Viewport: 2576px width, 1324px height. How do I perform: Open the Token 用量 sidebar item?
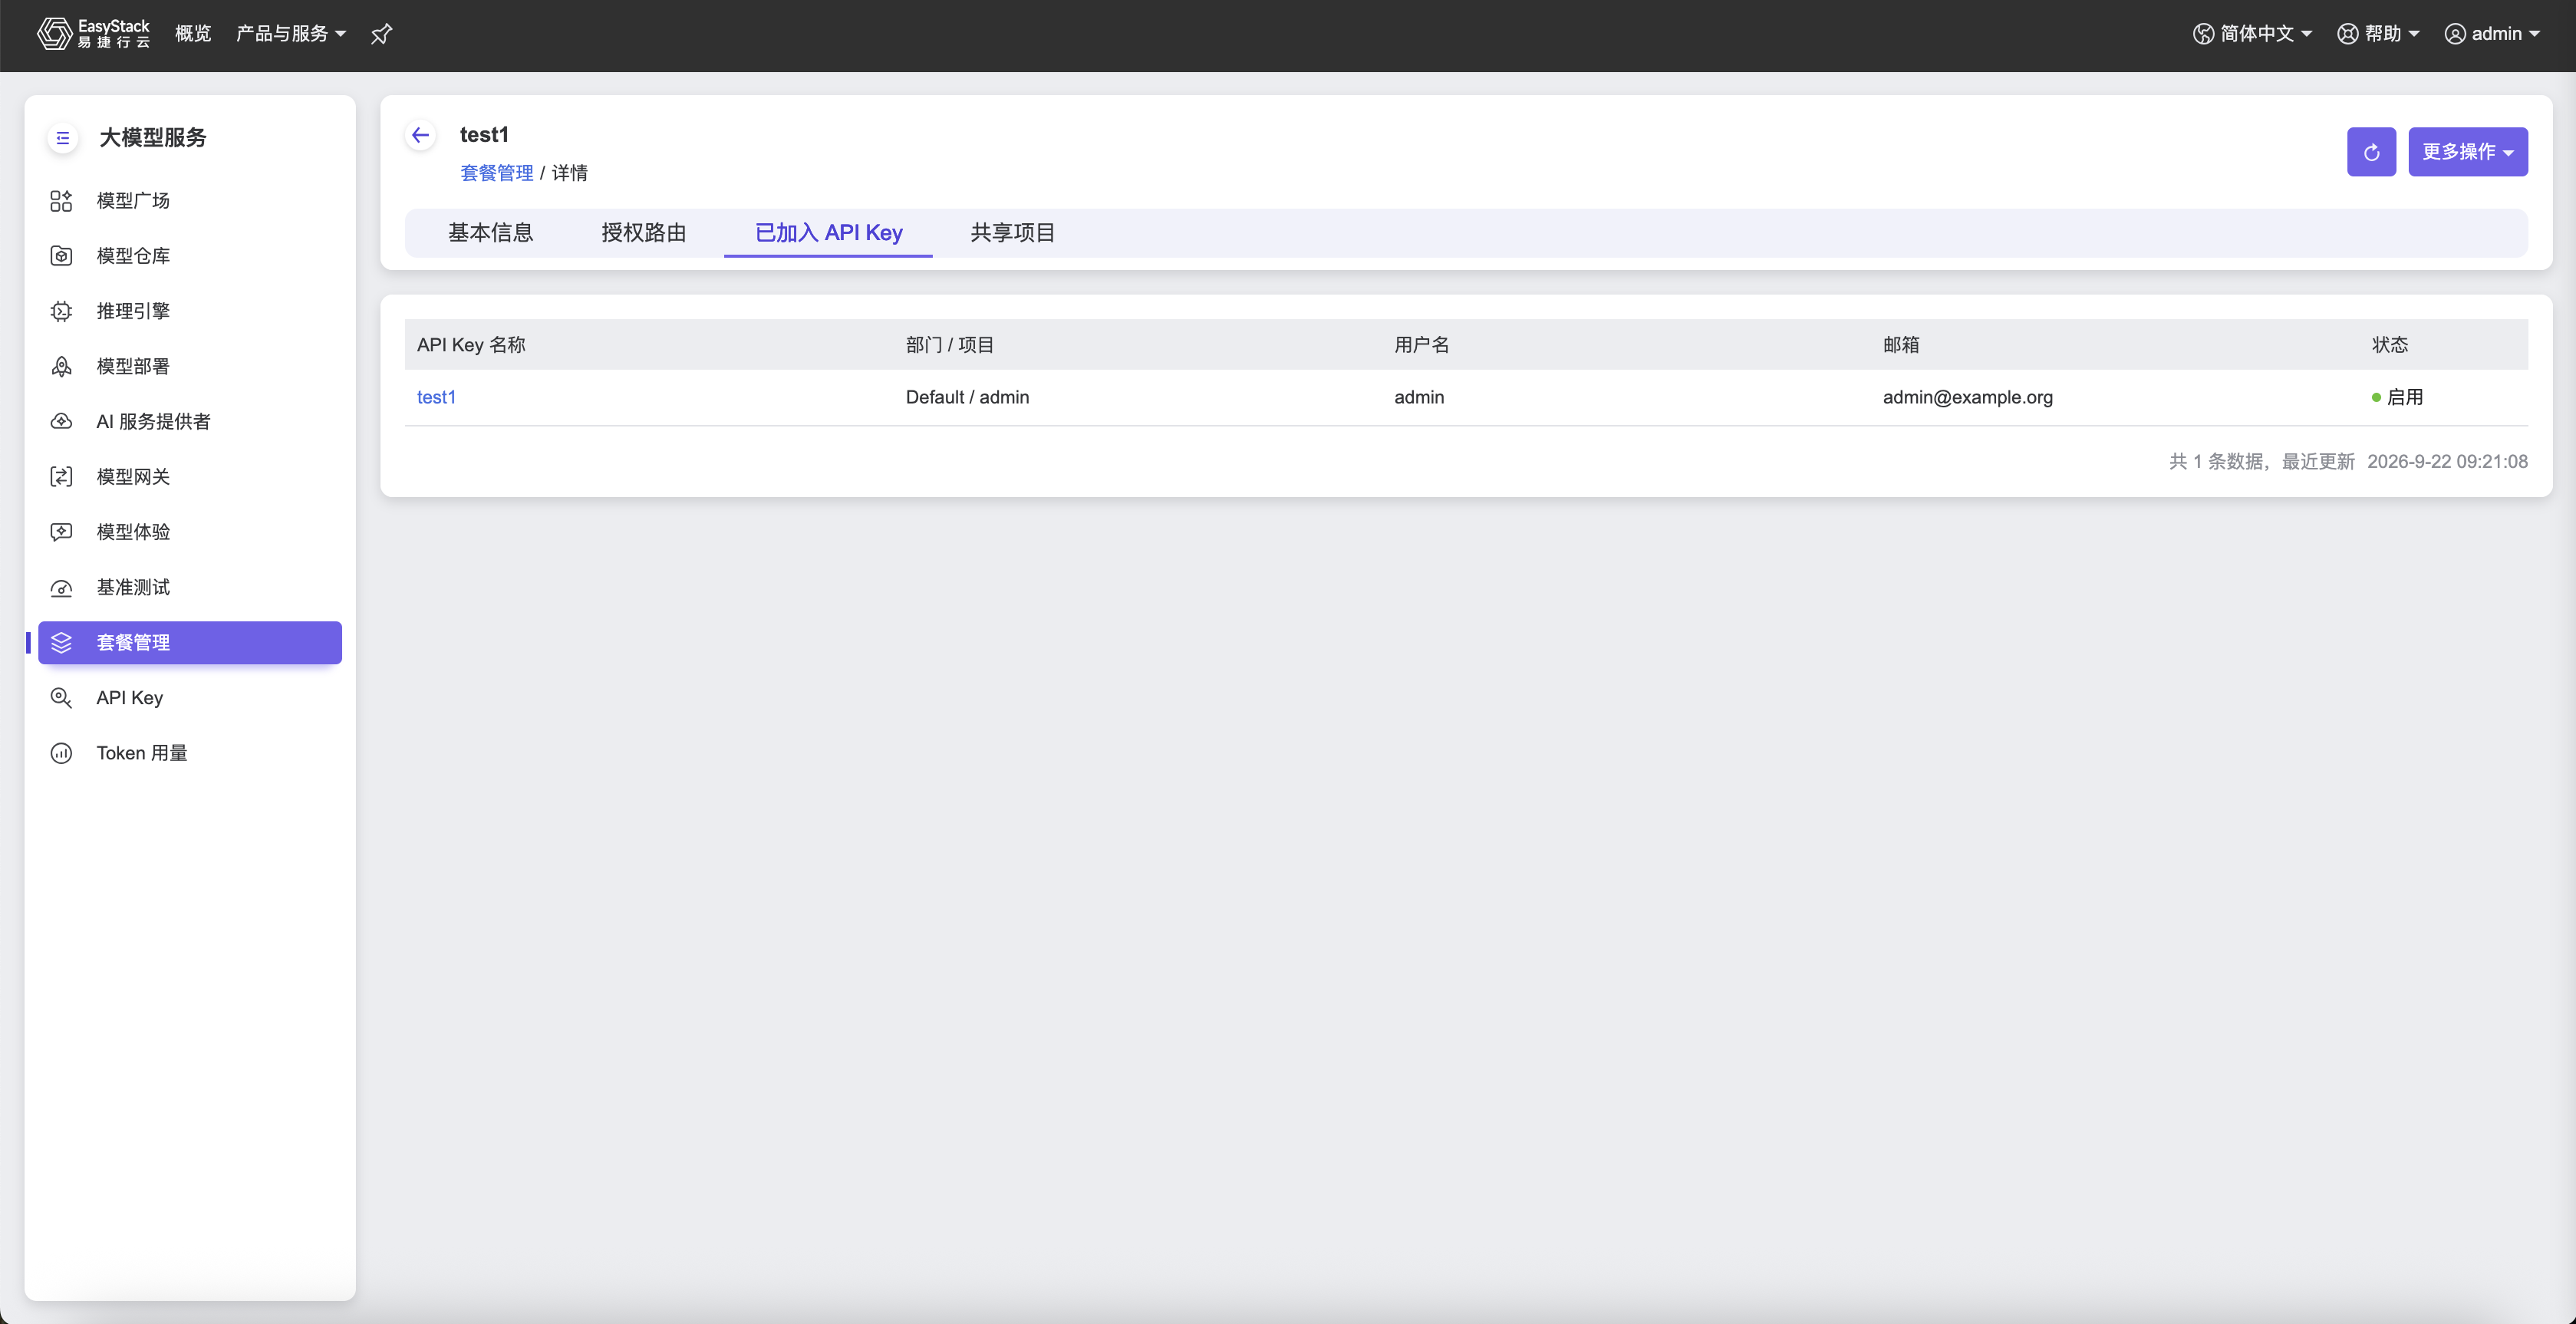(190, 753)
